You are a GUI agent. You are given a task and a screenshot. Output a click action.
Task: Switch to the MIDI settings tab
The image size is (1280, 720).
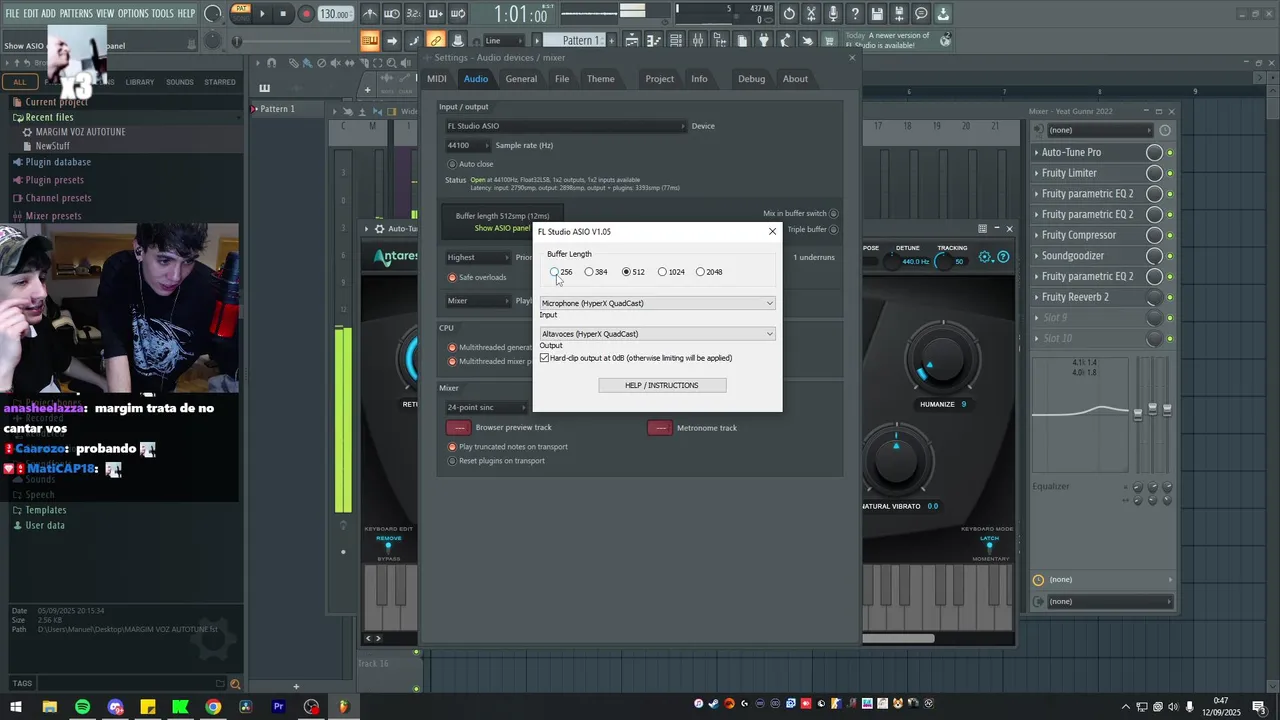click(437, 79)
